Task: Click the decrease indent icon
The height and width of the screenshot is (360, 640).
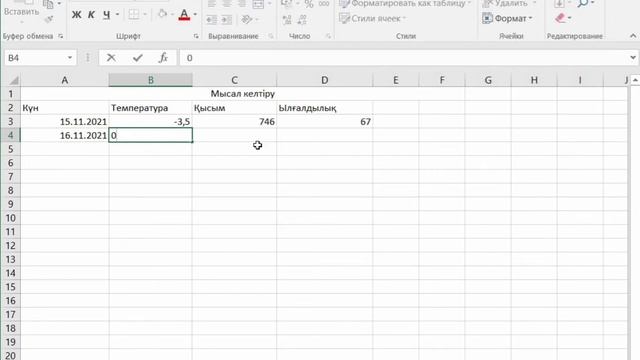Action: click(x=211, y=19)
